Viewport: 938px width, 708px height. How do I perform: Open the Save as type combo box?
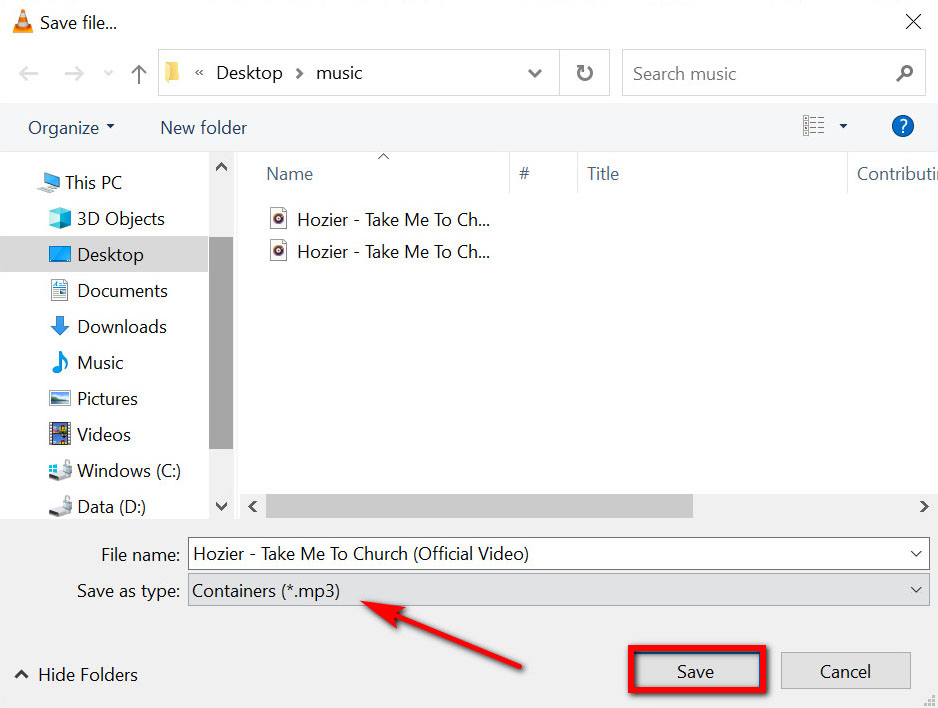click(x=559, y=590)
